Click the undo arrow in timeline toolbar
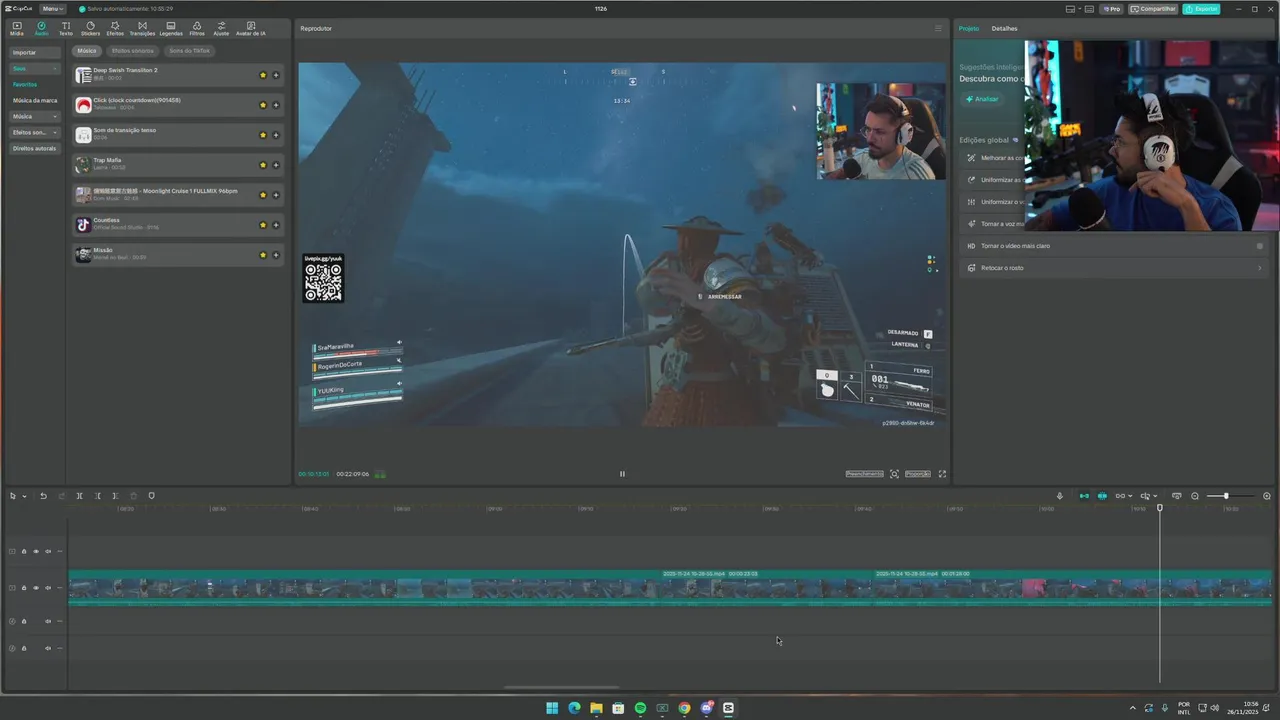Image resolution: width=1280 pixels, height=720 pixels. click(43, 496)
